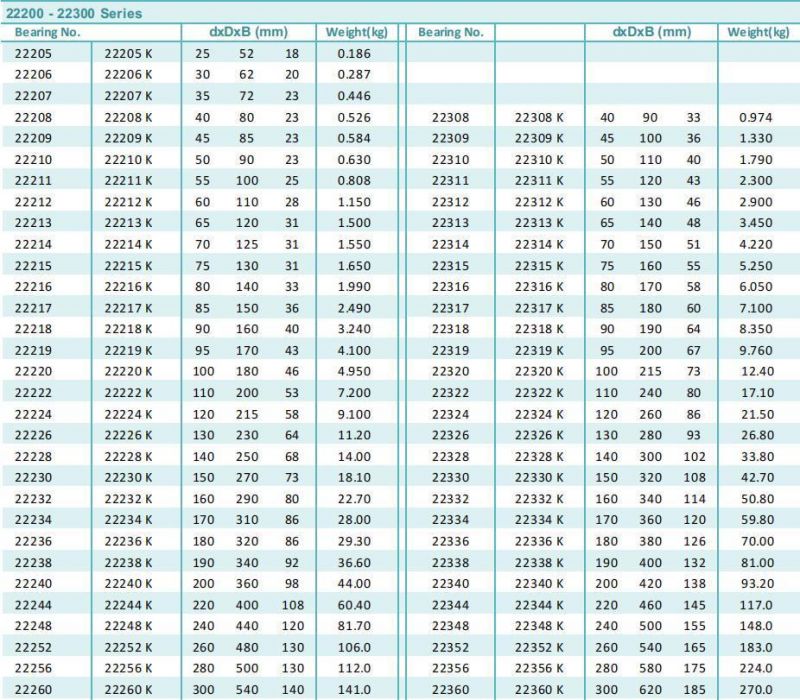Click bearing number 22330 K
This screenshot has width=800, height=700.
pos(539,478)
